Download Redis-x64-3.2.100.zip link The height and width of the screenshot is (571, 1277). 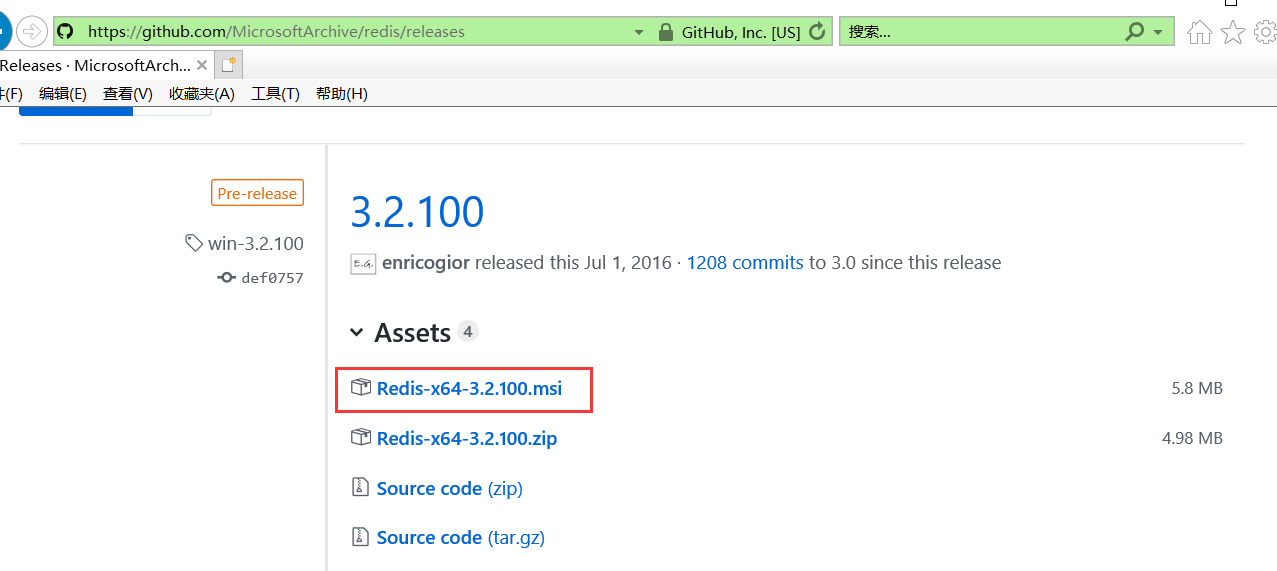tap(467, 438)
